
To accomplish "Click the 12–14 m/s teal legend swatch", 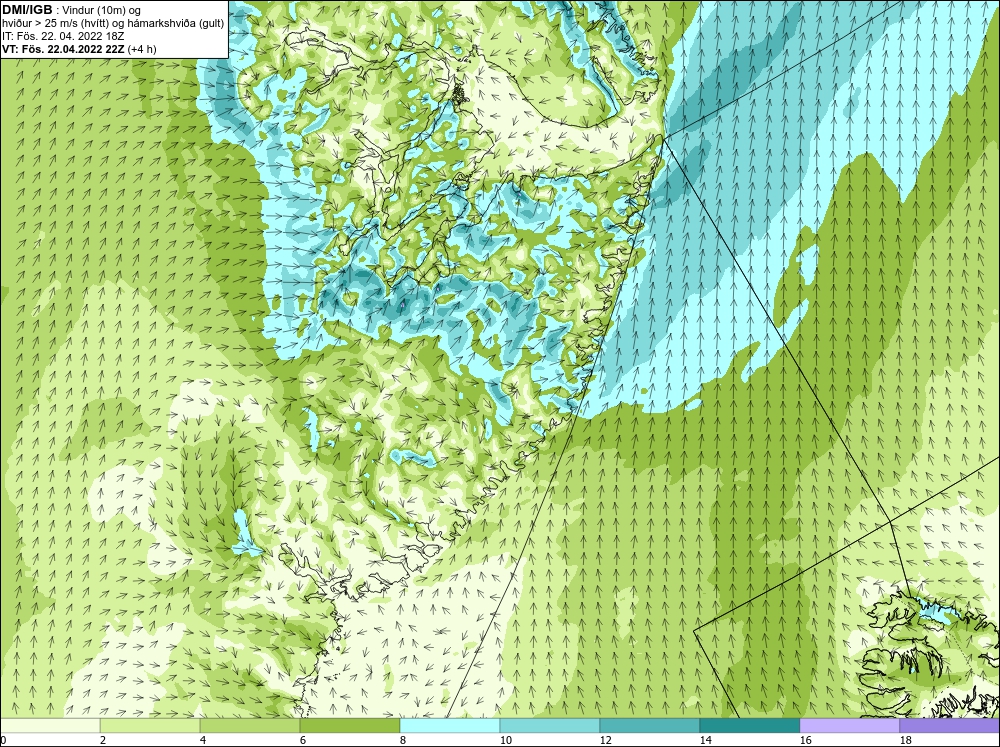I will (x=649, y=726).
